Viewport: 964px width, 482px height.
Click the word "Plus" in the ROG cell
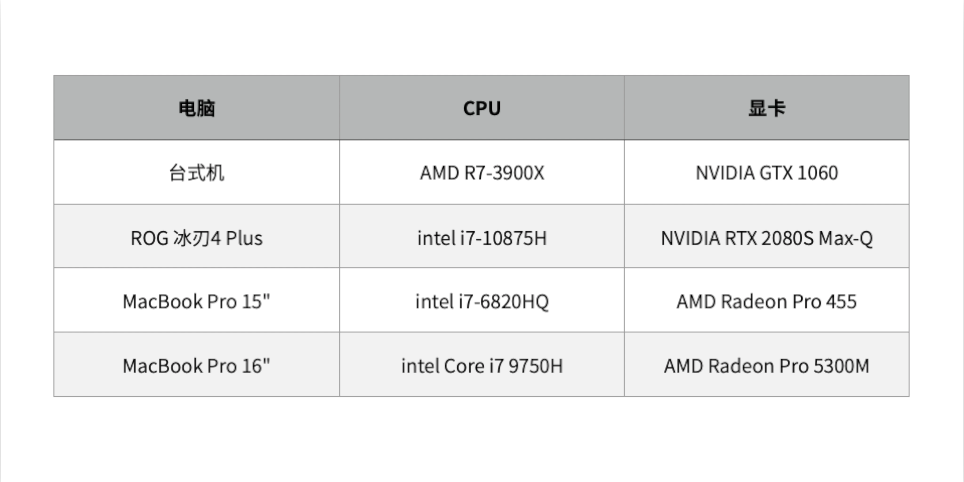pos(243,238)
